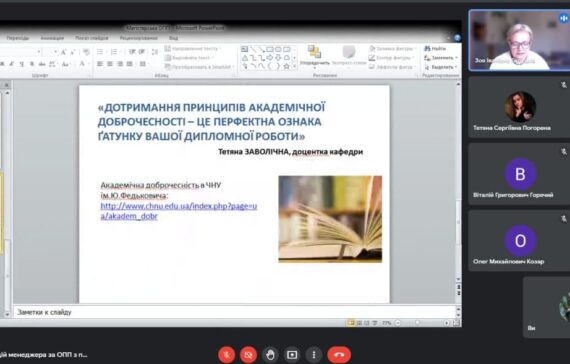Open Text Direction (Направление текста) dropdown
The image size is (570, 364).
193,48
